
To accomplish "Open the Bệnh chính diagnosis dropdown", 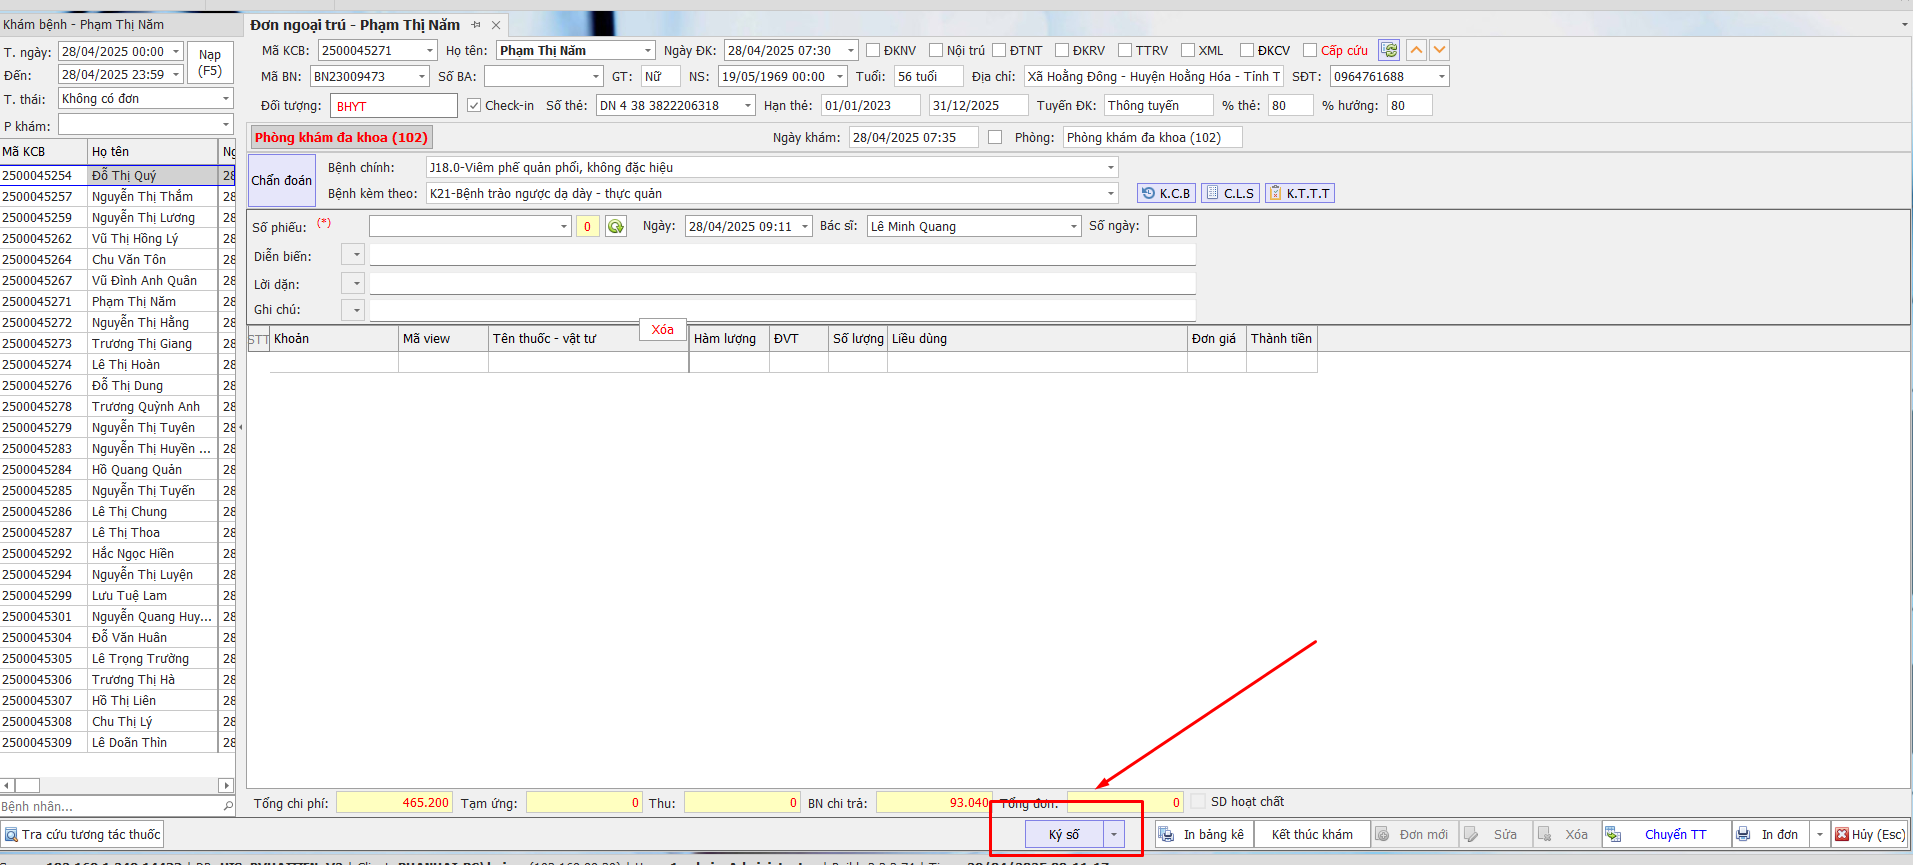I will pyautogui.click(x=1110, y=168).
